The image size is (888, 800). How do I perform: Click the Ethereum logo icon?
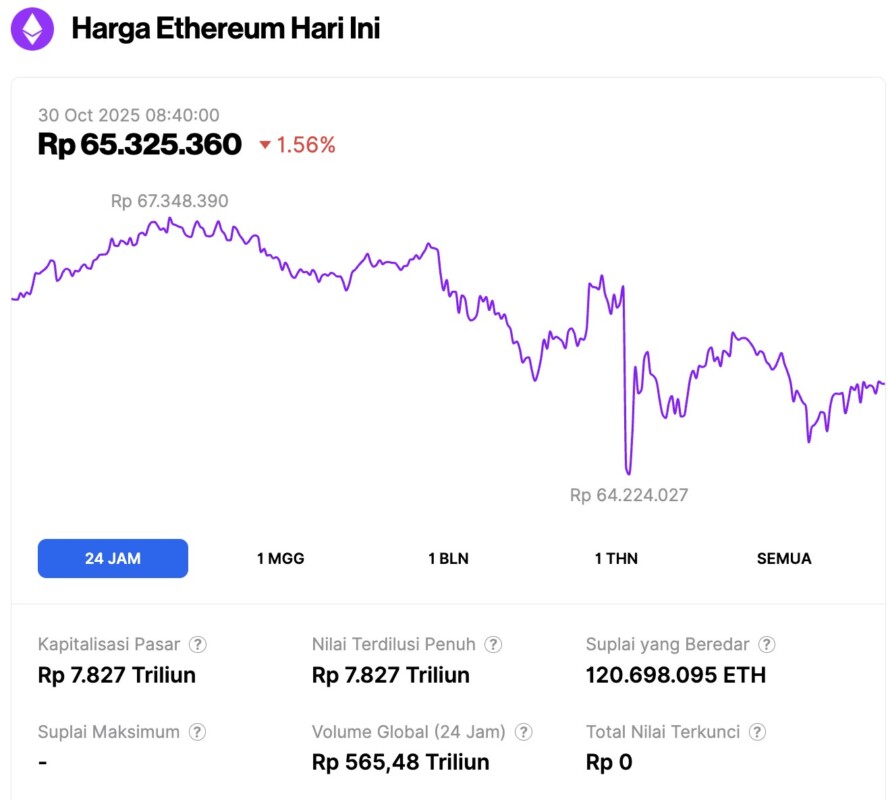31,29
